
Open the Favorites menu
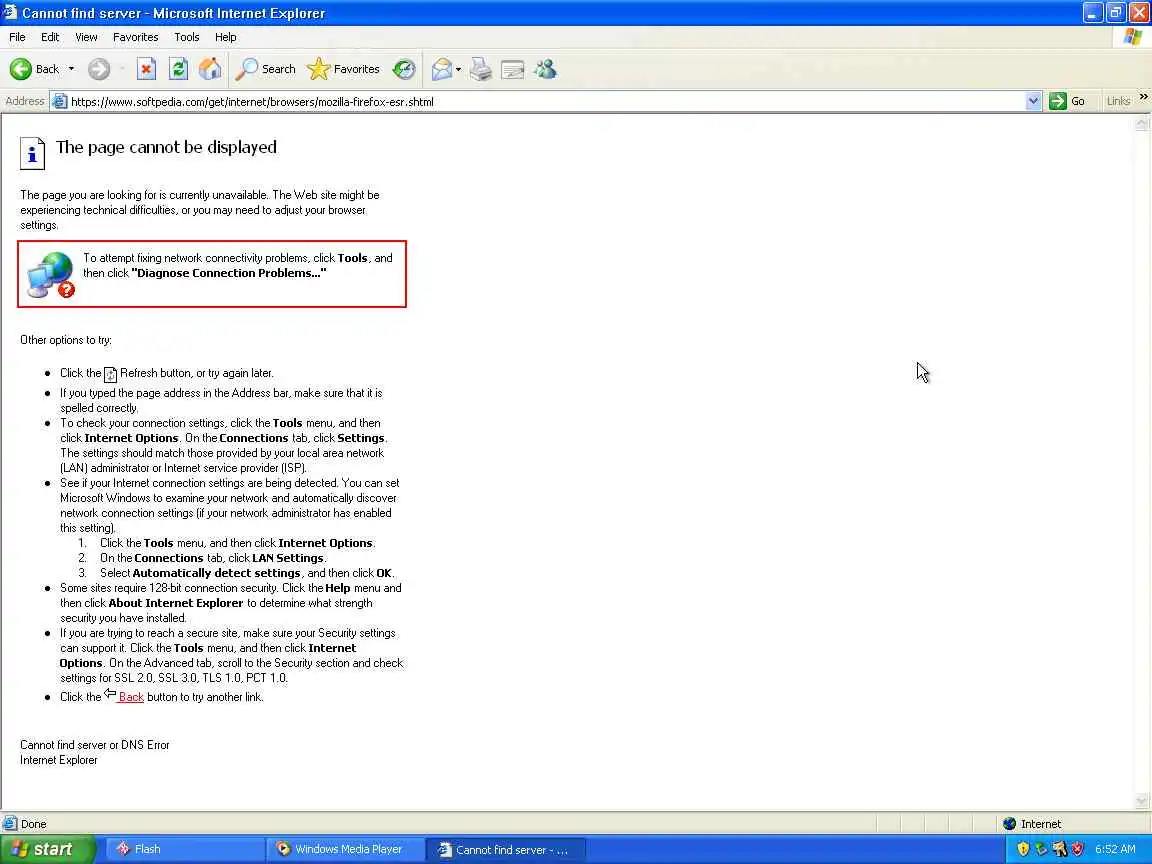tap(136, 37)
